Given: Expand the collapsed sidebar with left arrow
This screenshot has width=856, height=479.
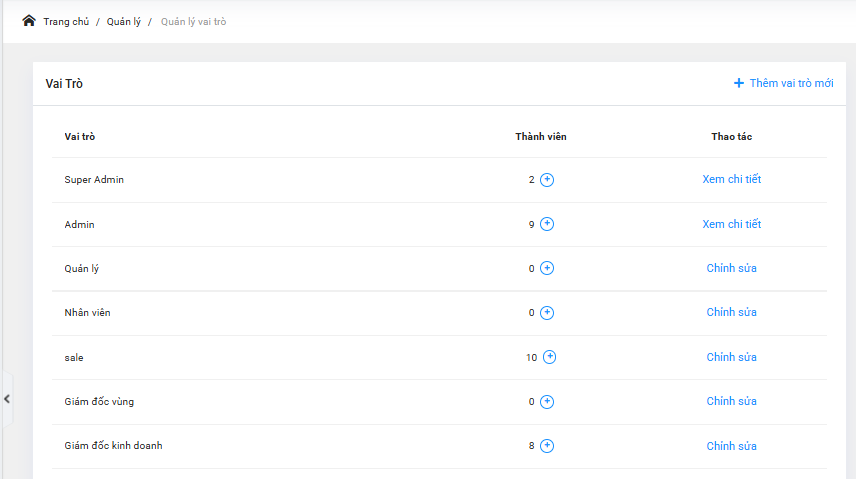Looking at the screenshot, I should 7,399.
